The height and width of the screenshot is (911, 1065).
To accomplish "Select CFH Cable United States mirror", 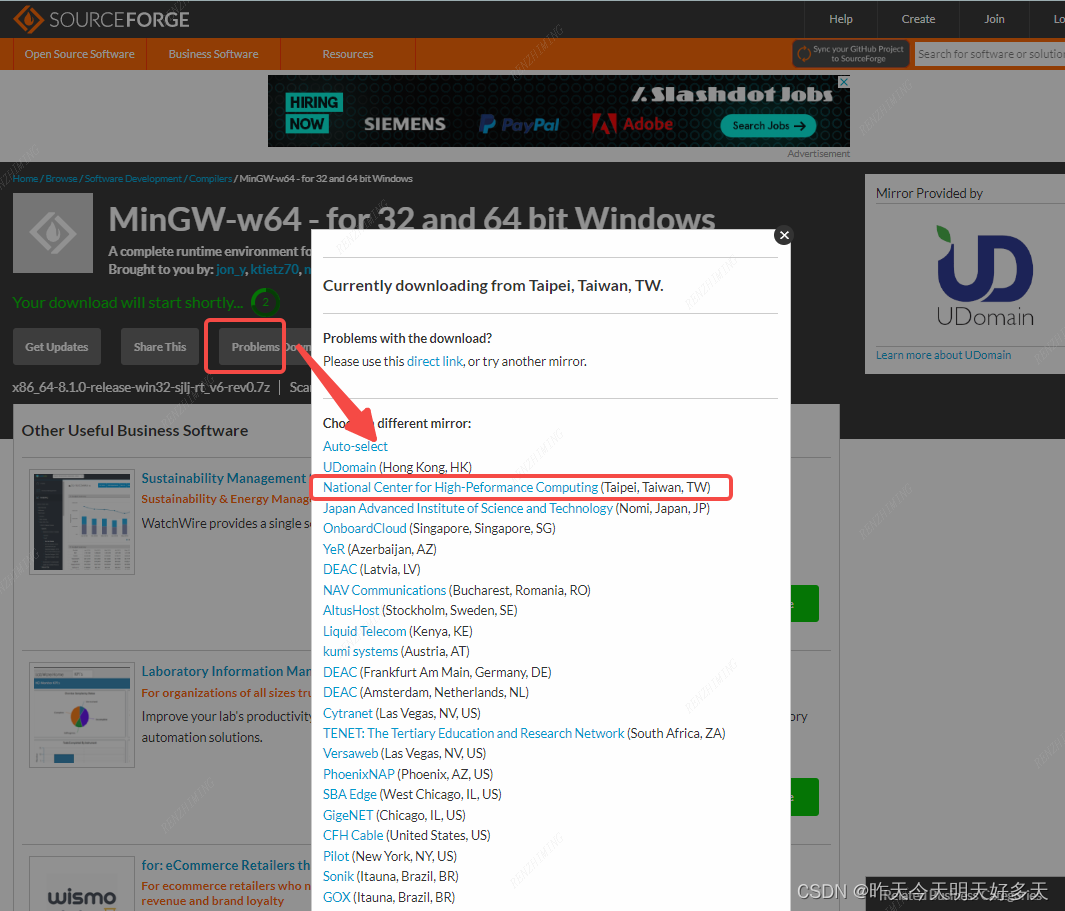I will (x=353, y=835).
